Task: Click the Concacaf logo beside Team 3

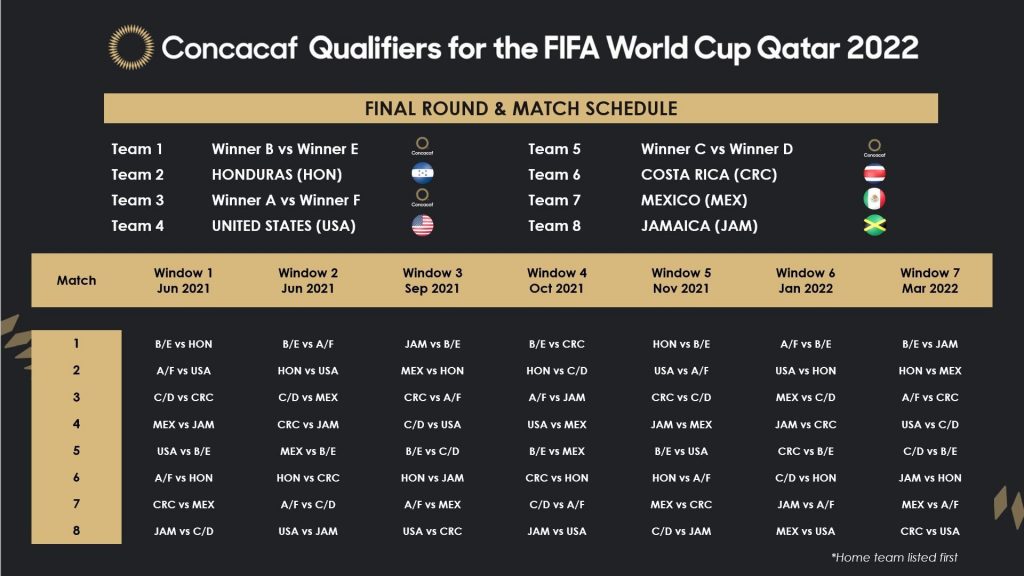Action: point(422,199)
